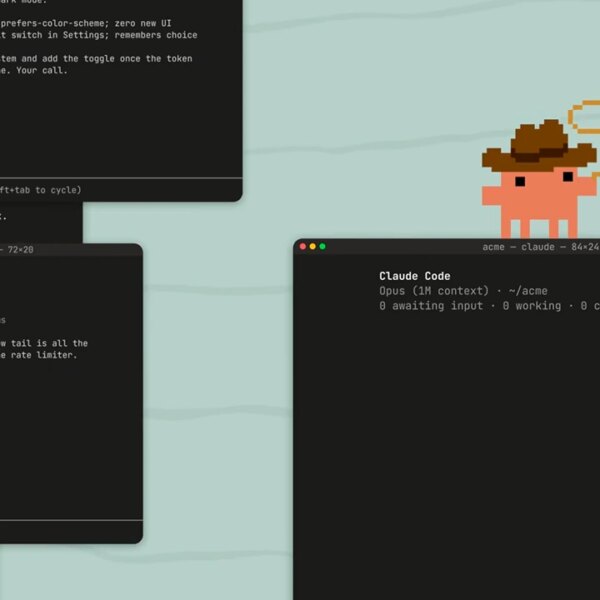The height and width of the screenshot is (600, 600).
Task: Click '0 working' status text
Action: tap(532, 306)
